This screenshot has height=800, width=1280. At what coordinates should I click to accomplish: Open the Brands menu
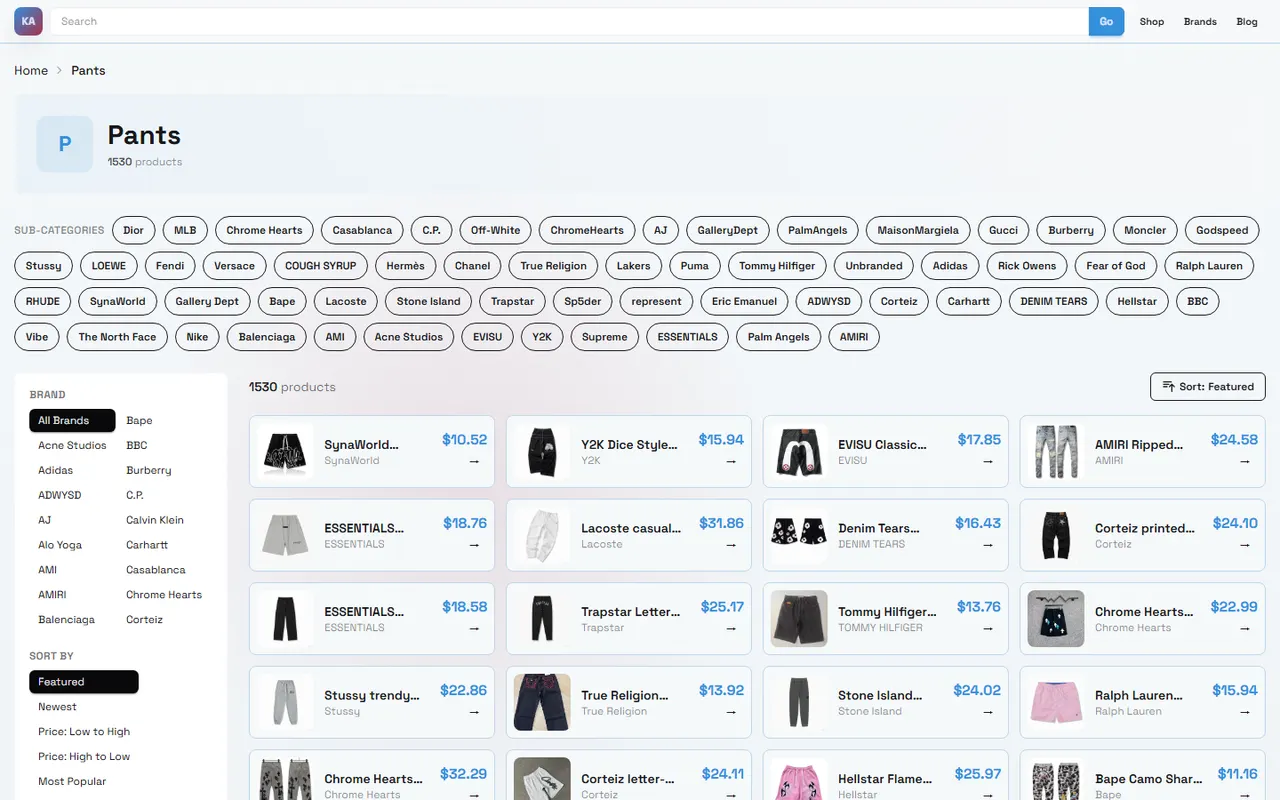[1200, 22]
